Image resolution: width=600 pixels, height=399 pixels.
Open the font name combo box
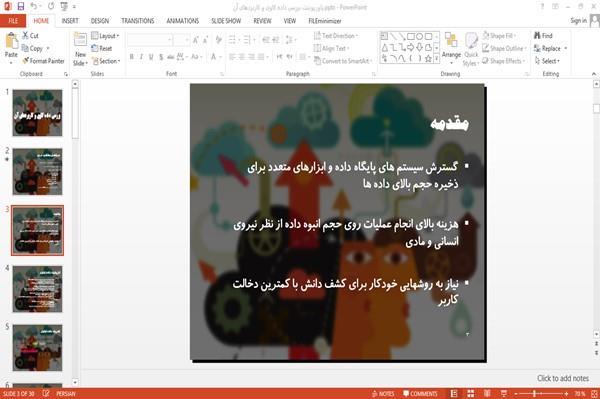[149, 40]
